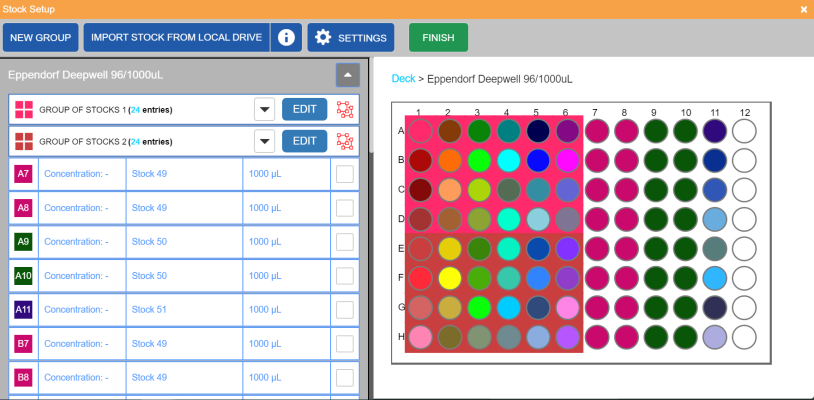Click the layout icon for Stocks Group 2

(x=345, y=141)
